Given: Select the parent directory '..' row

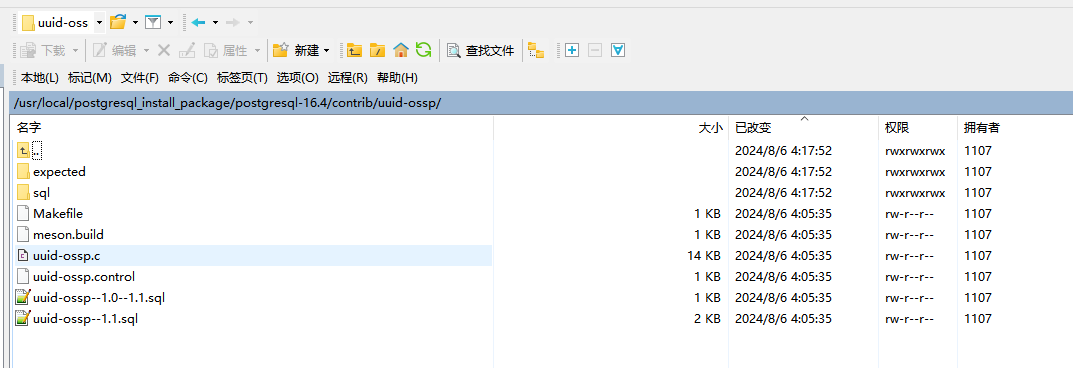Looking at the screenshot, I should 37,150.
